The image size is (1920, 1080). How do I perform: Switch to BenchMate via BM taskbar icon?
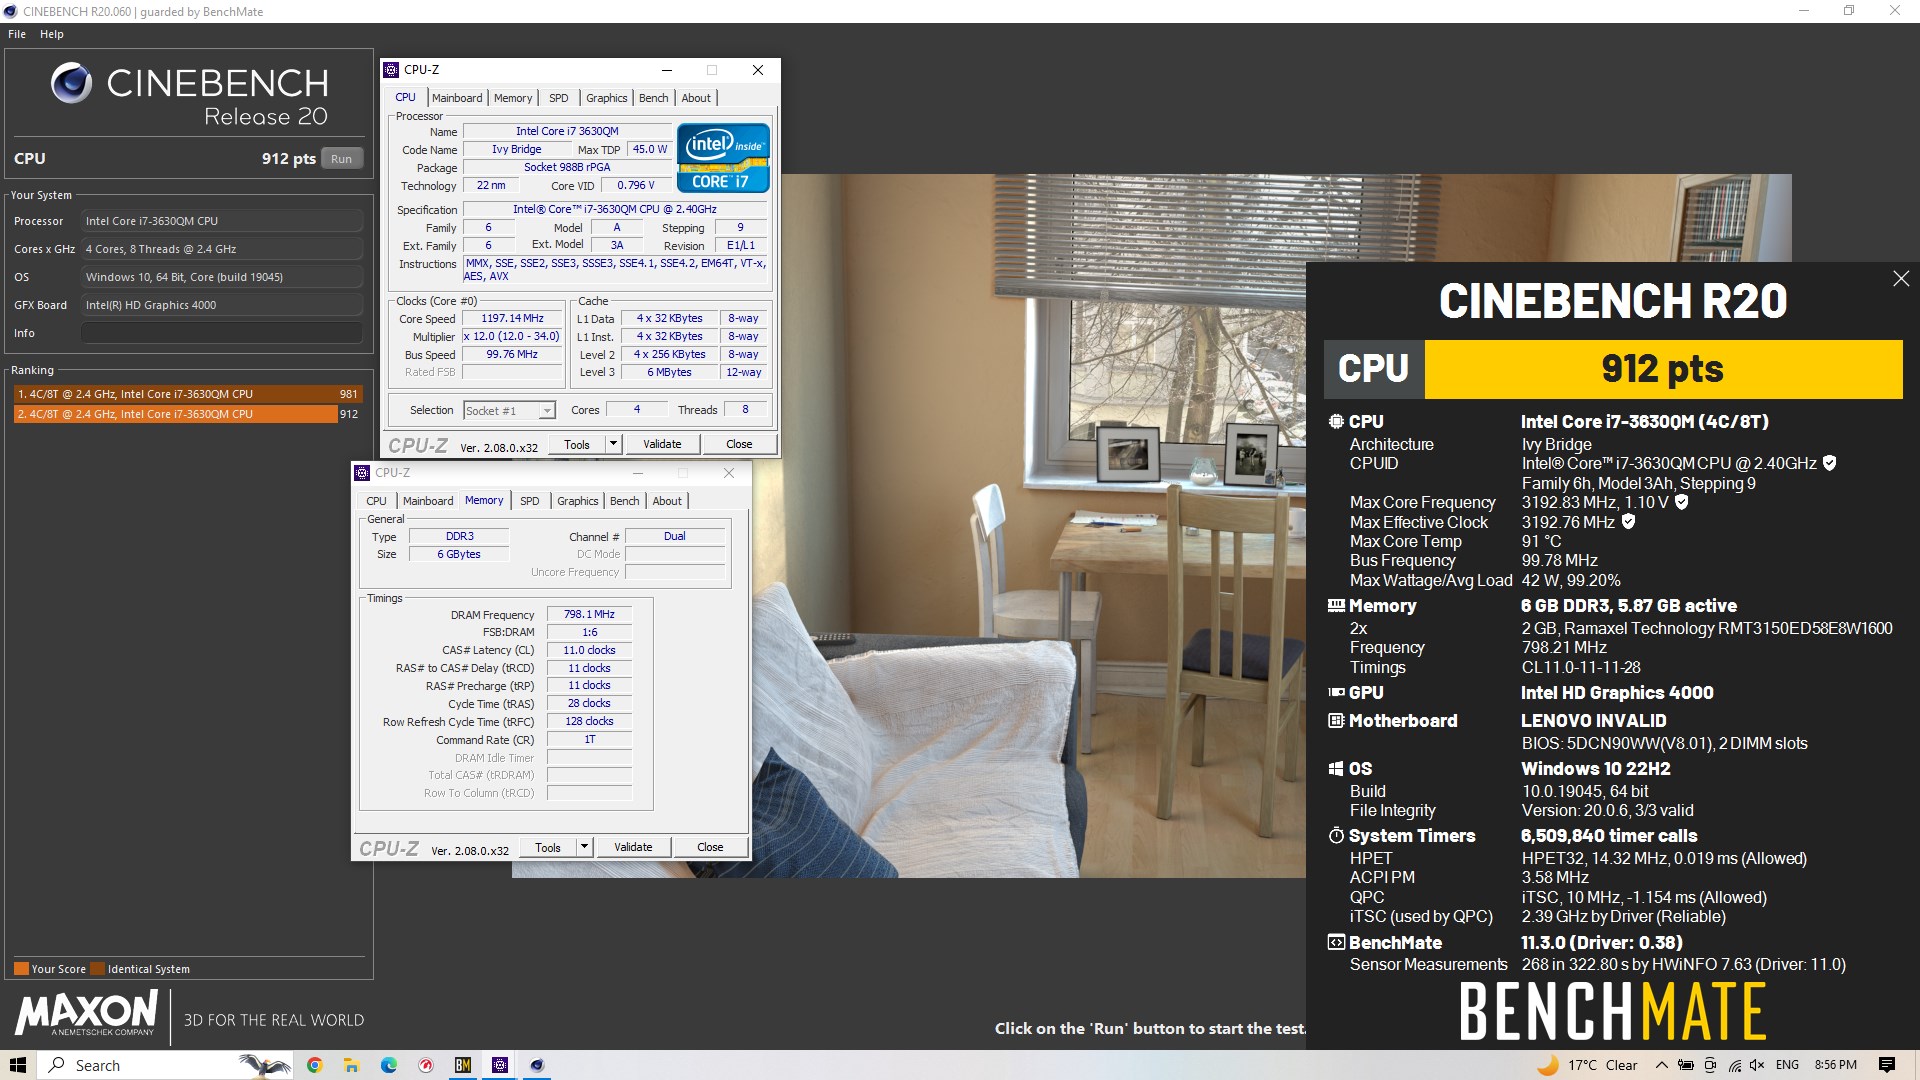coord(463,1065)
